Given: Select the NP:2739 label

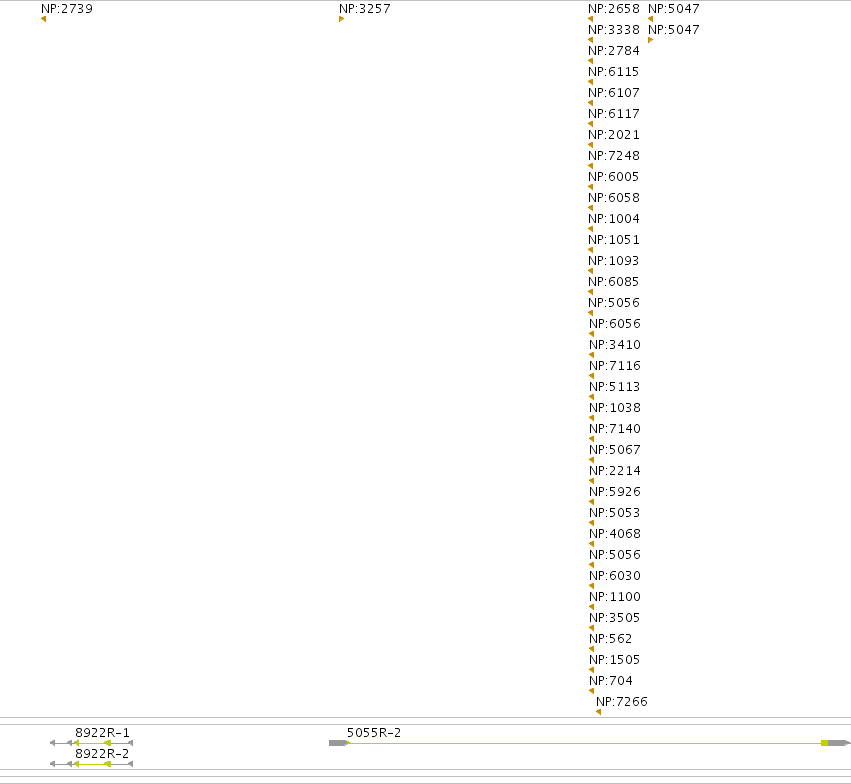Looking at the screenshot, I should (x=67, y=9).
